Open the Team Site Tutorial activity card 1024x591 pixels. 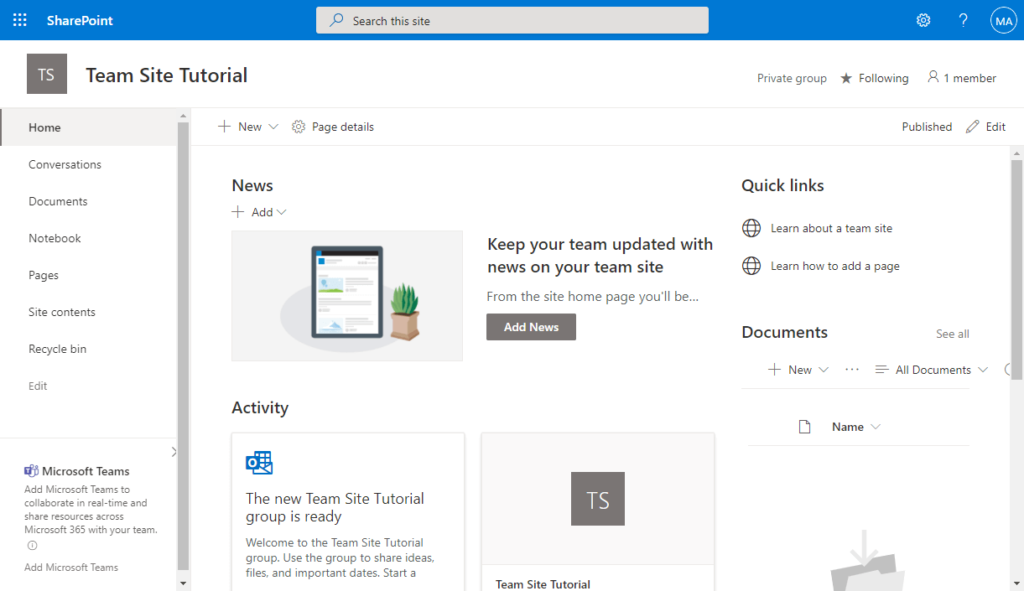598,512
